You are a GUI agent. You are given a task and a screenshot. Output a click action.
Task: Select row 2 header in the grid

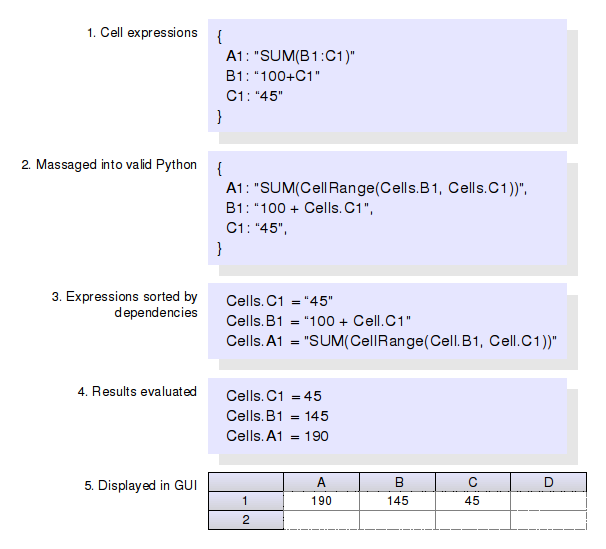[246, 520]
